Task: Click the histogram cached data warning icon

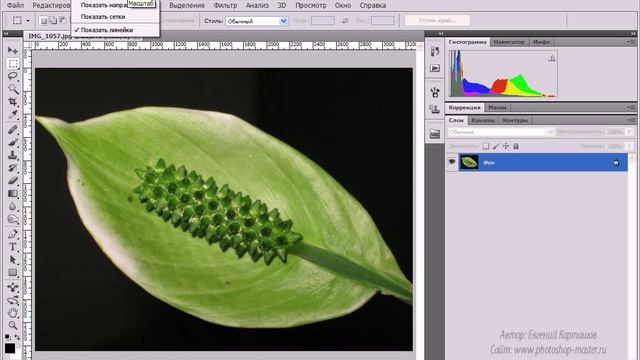Action: (x=551, y=58)
